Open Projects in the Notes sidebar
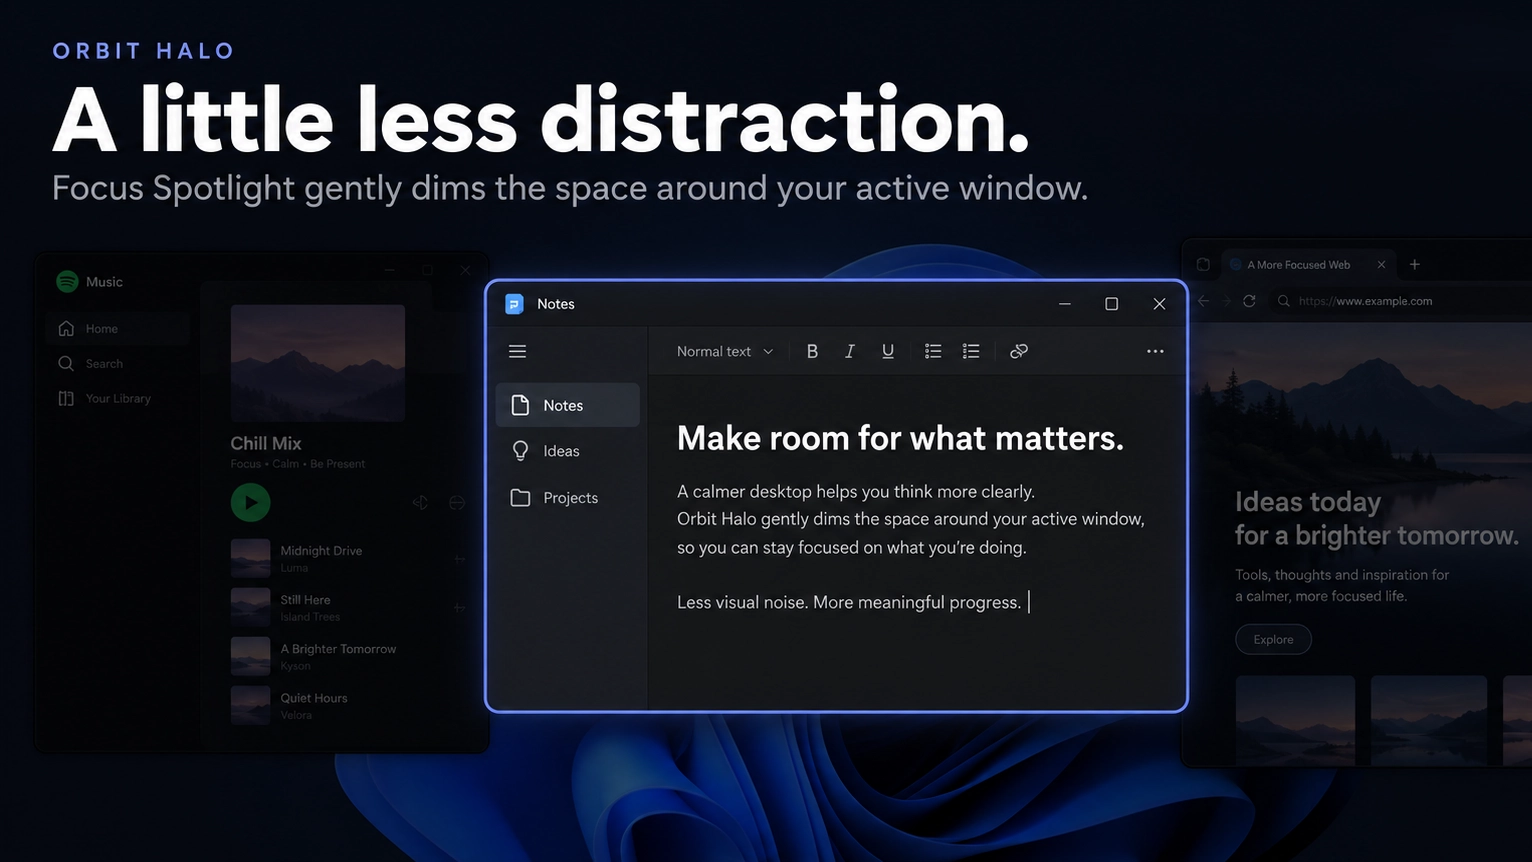1532x862 pixels. pyautogui.click(x=567, y=498)
